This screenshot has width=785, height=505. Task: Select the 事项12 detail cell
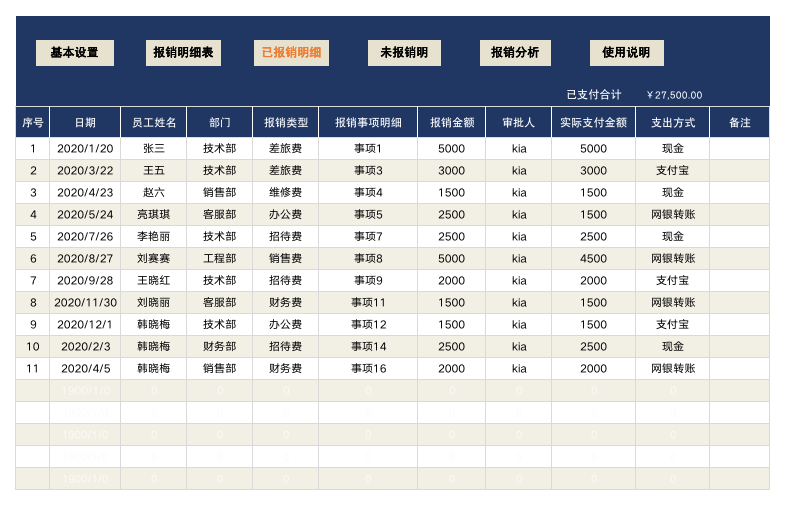pos(368,325)
